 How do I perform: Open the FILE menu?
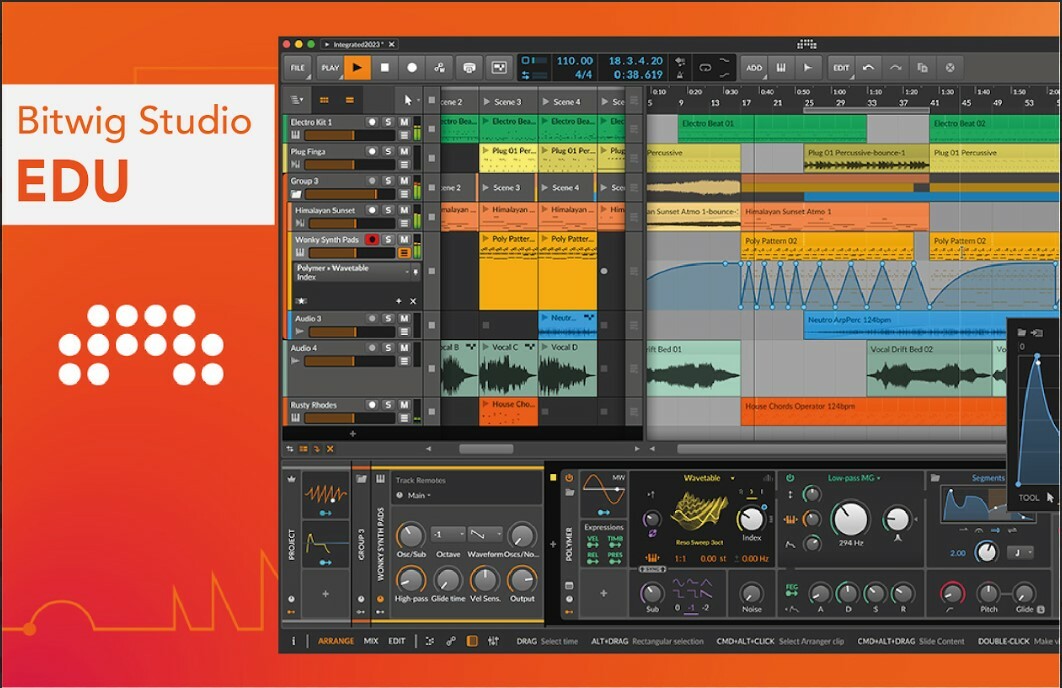297,68
